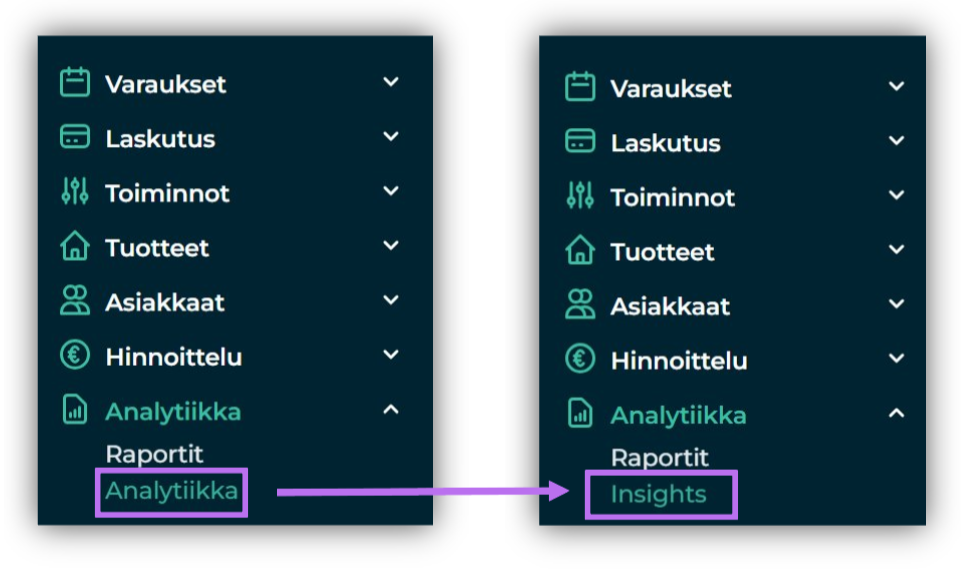Open Raportit link in right menu
Image resolution: width=973 pixels, height=574 pixels.
click(x=660, y=458)
